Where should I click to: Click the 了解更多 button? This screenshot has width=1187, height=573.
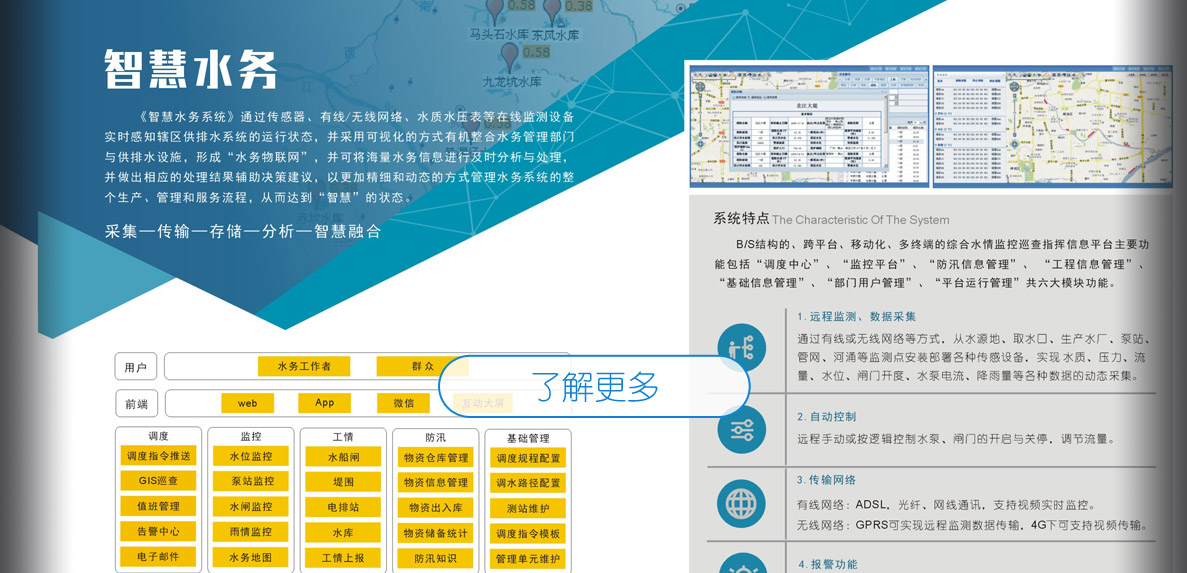tap(594, 386)
